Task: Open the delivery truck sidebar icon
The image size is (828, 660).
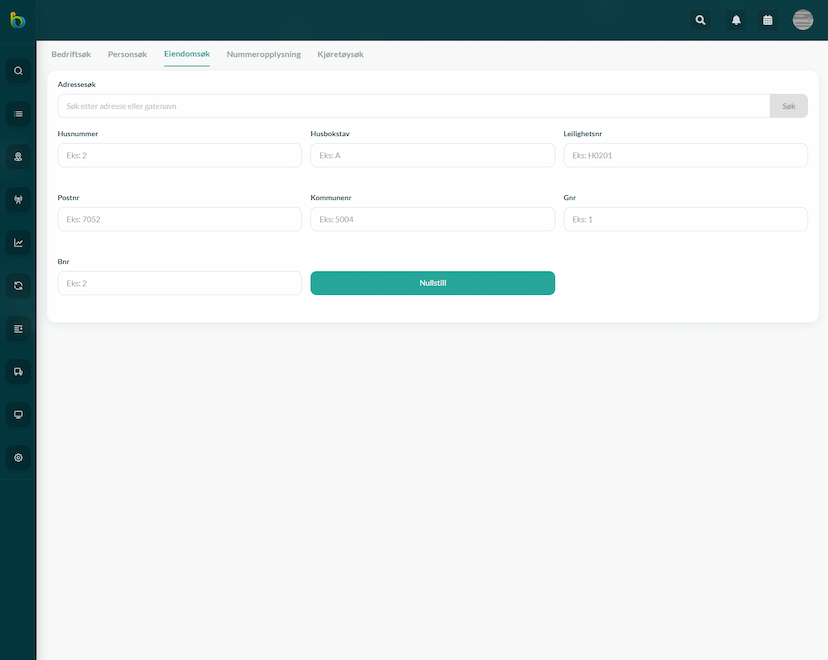Action: (x=18, y=372)
